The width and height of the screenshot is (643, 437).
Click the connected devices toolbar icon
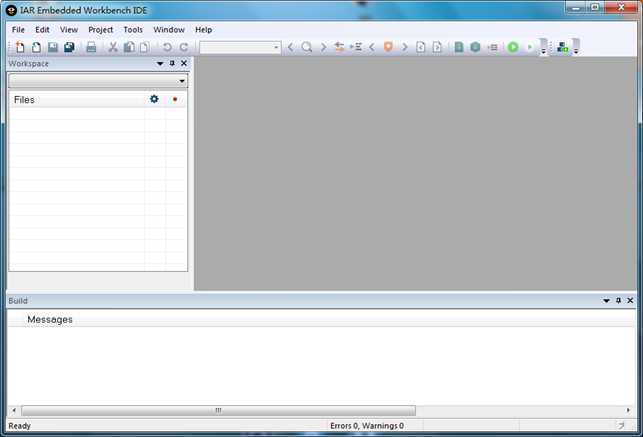[x=563, y=47]
